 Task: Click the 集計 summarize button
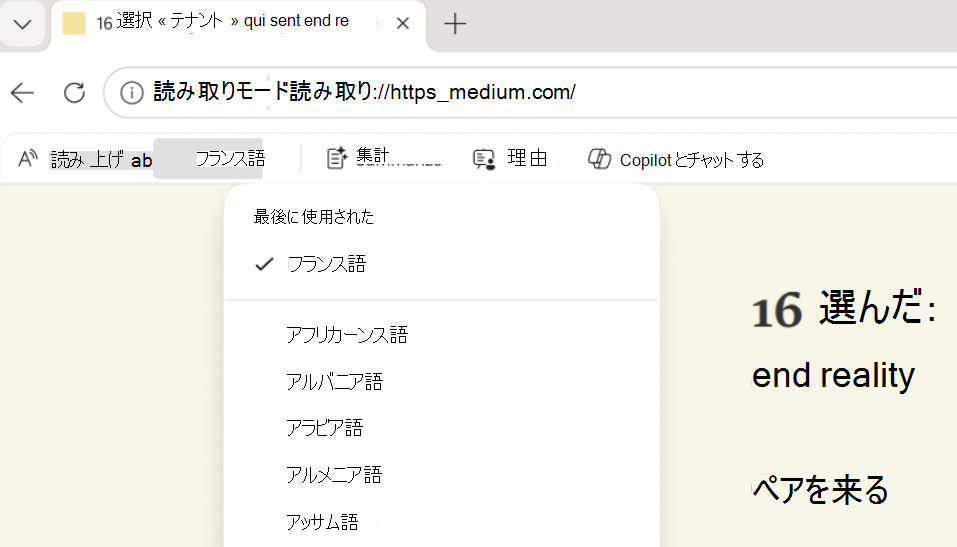tap(384, 159)
